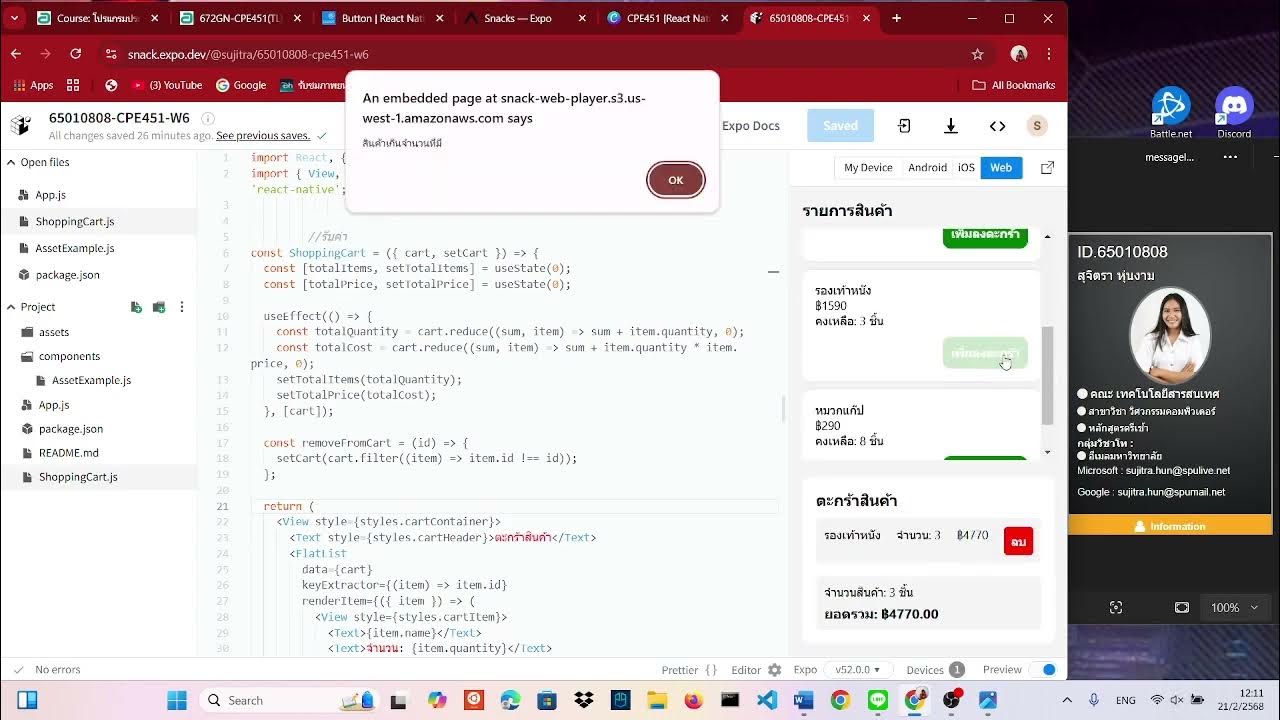This screenshot has height=720, width=1280.
Task: Click green add-to-cart button at top of list
Action: (985, 237)
